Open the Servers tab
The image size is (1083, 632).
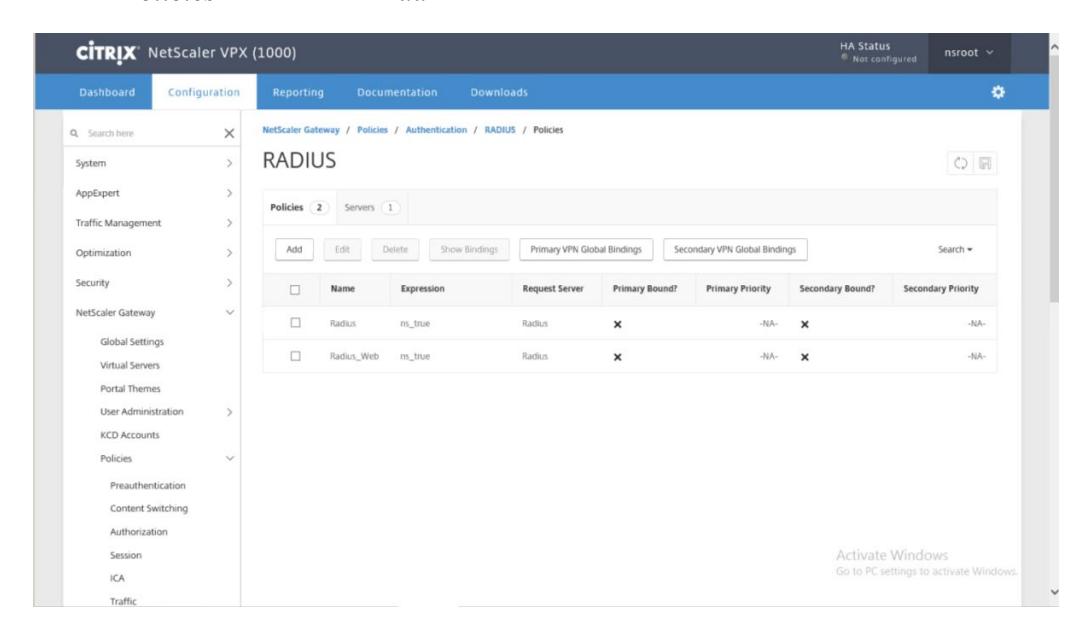click(372, 207)
